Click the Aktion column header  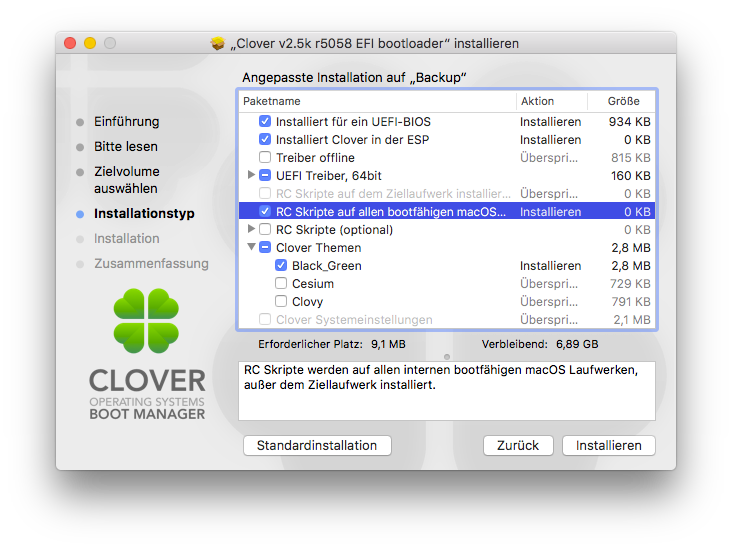pos(552,101)
